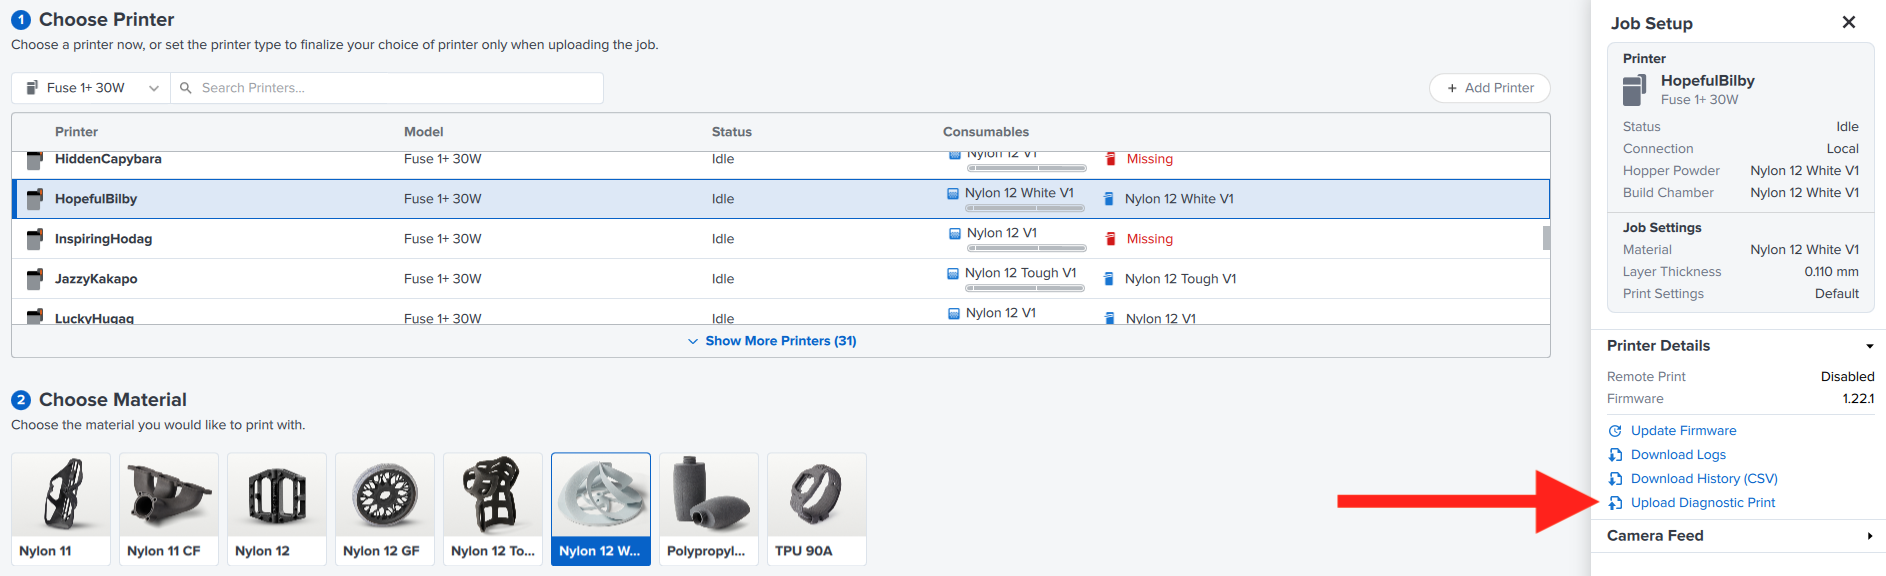
Task: Select the InspiringHodag printer row
Action: click(776, 239)
